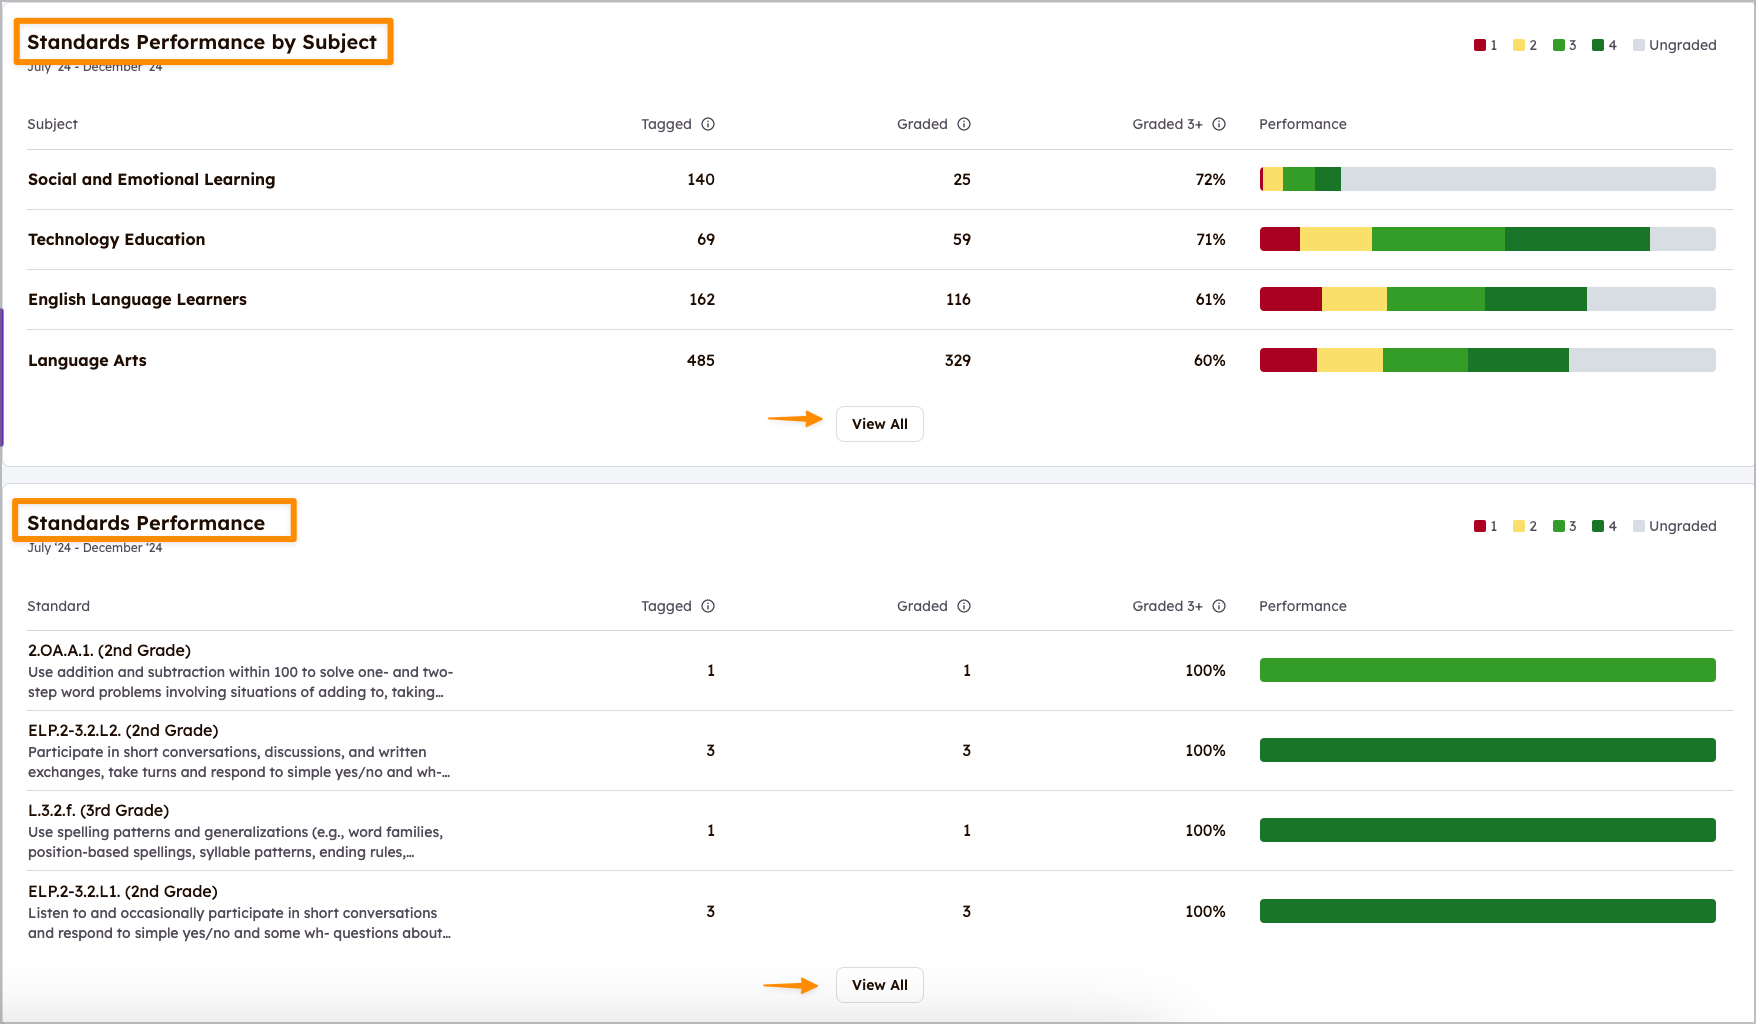1756x1024 pixels.
Task: Open the Technology Education subject row
Action: [x=116, y=239]
